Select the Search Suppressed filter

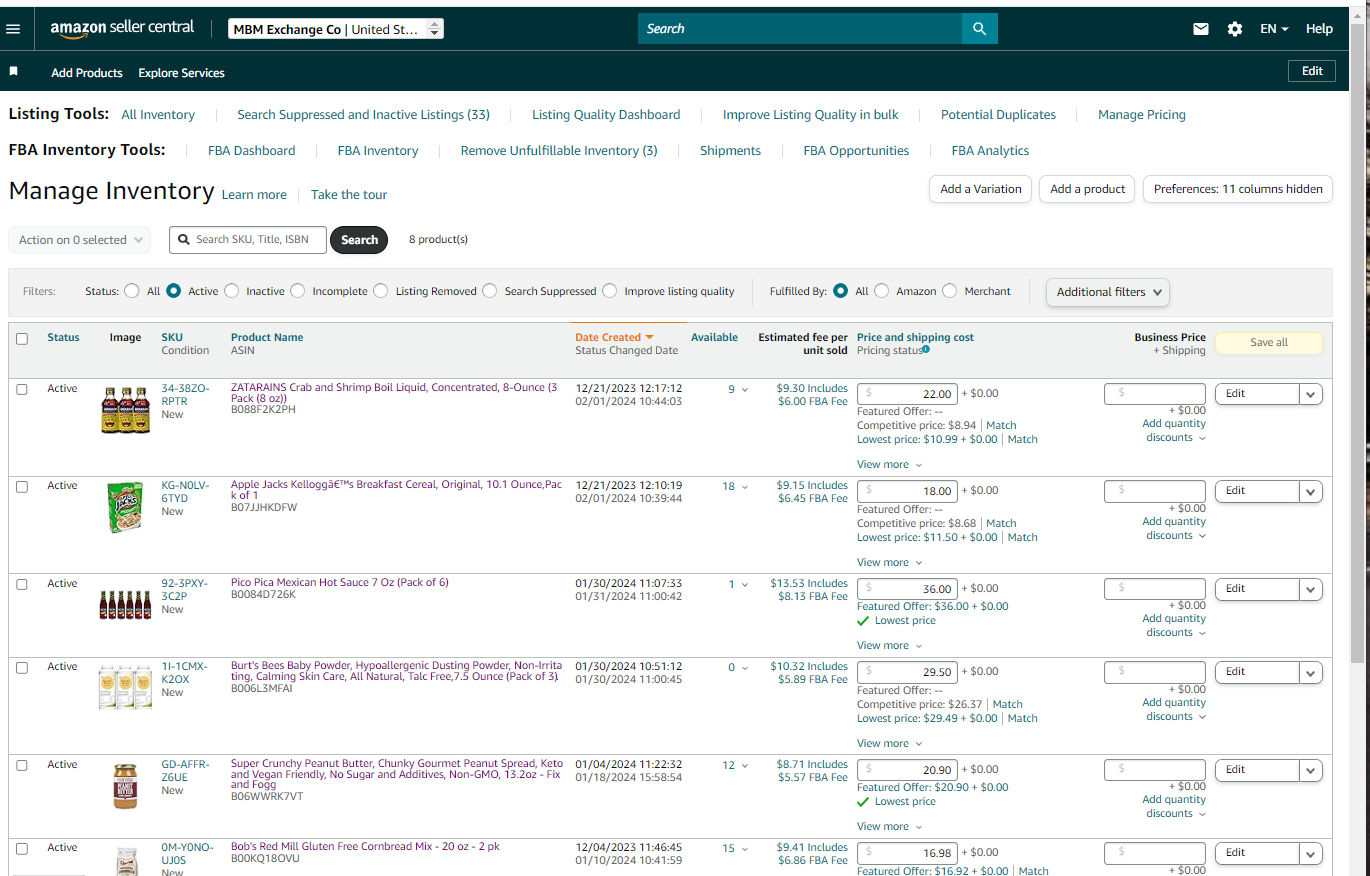coord(490,291)
